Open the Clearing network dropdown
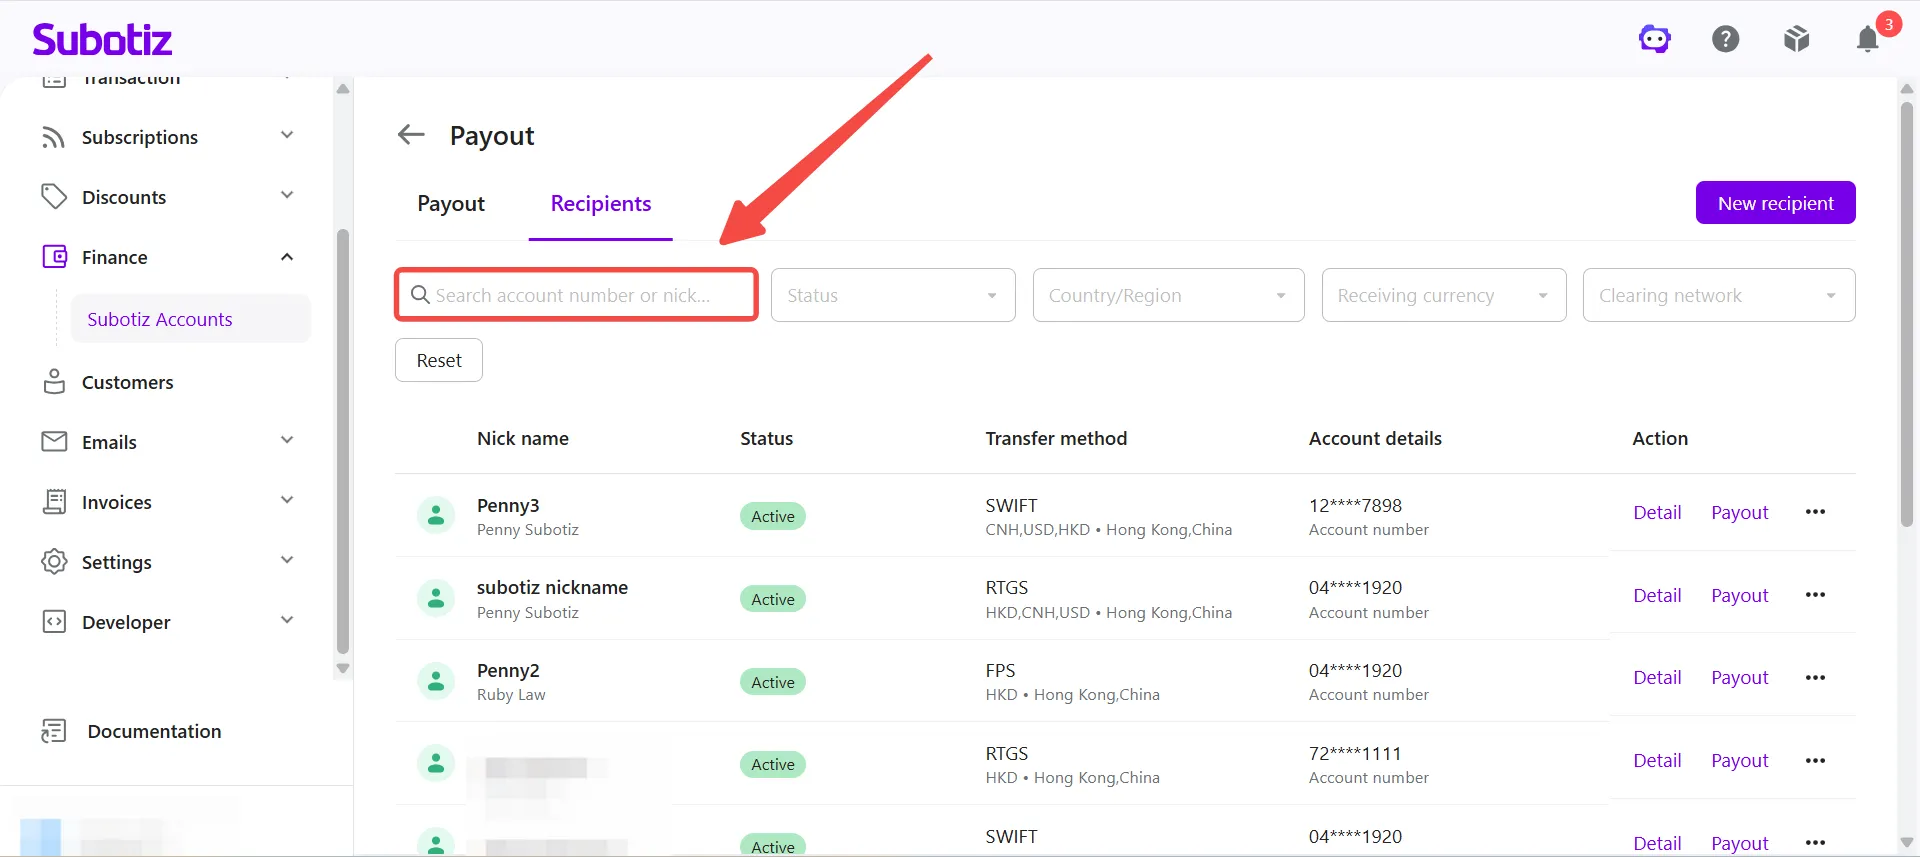 1719,295
